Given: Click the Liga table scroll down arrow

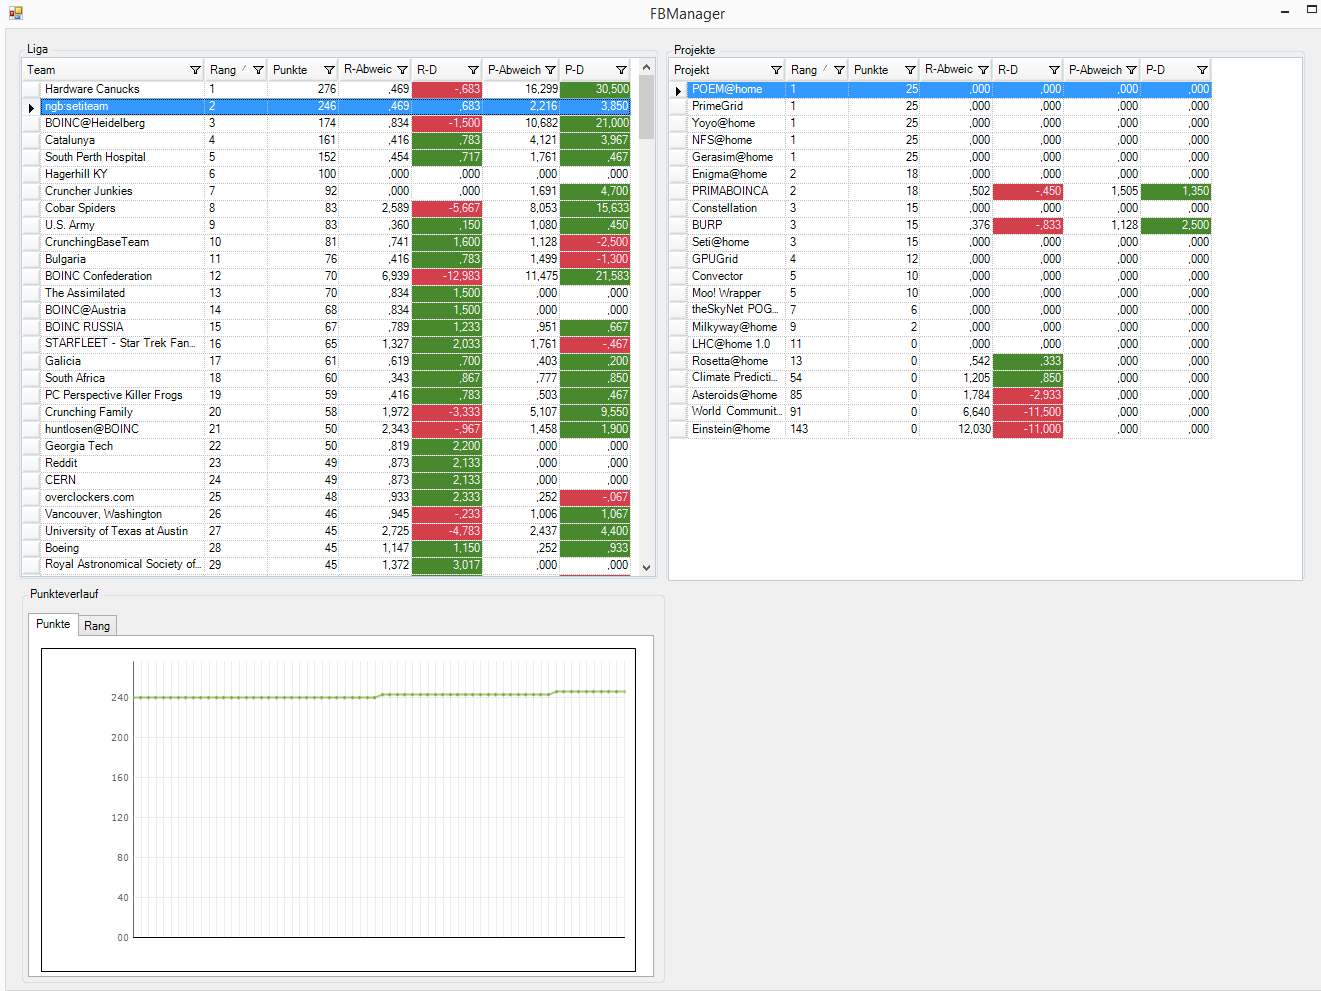Looking at the screenshot, I should coord(646,567).
